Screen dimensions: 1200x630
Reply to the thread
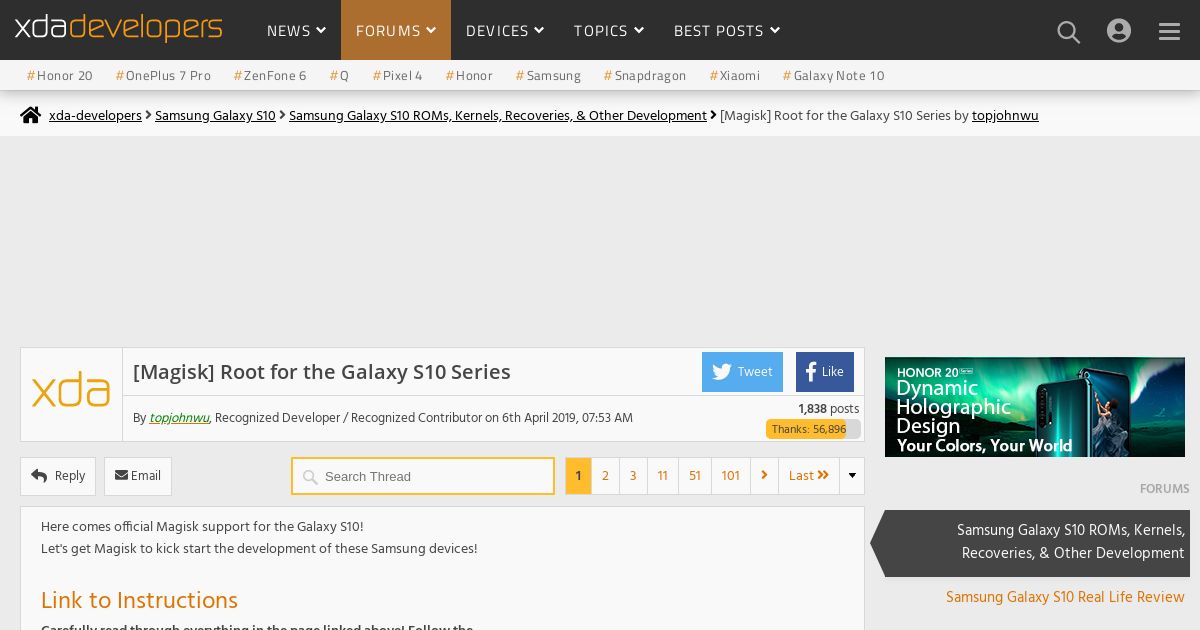(x=58, y=476)
